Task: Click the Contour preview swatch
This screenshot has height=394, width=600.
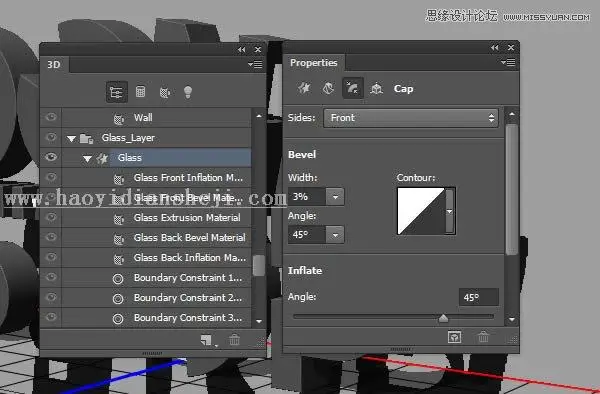Action: (421, 211)
